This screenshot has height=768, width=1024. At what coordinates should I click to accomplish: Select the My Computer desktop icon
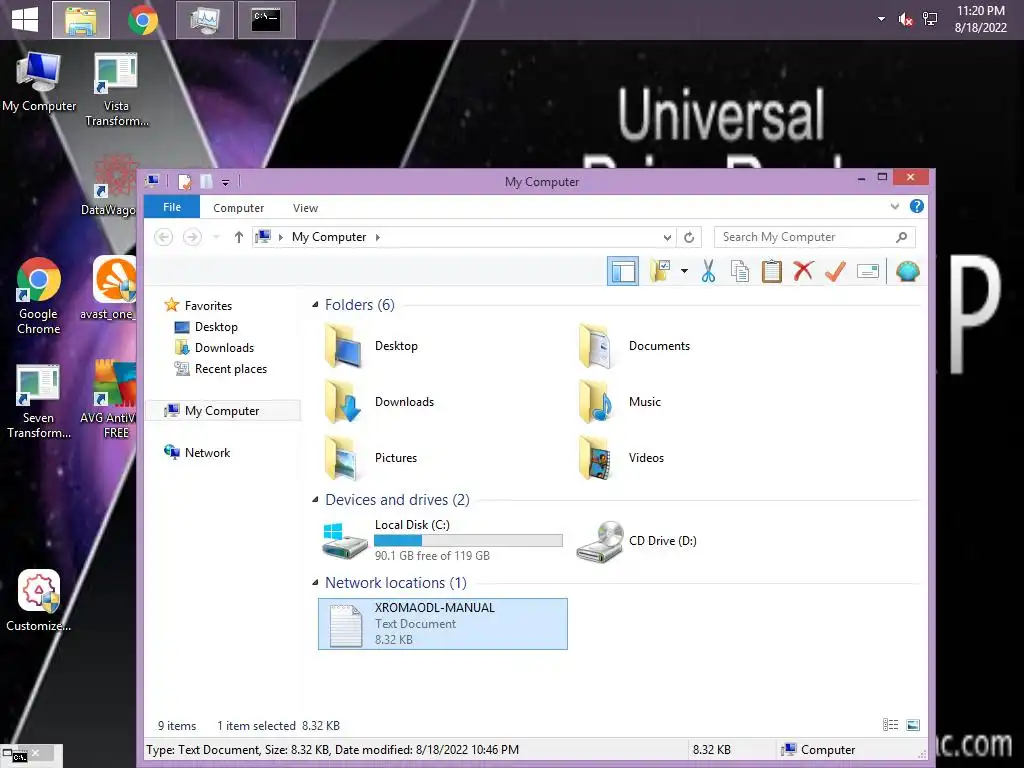pyautogui.click(x=39, y=82)
